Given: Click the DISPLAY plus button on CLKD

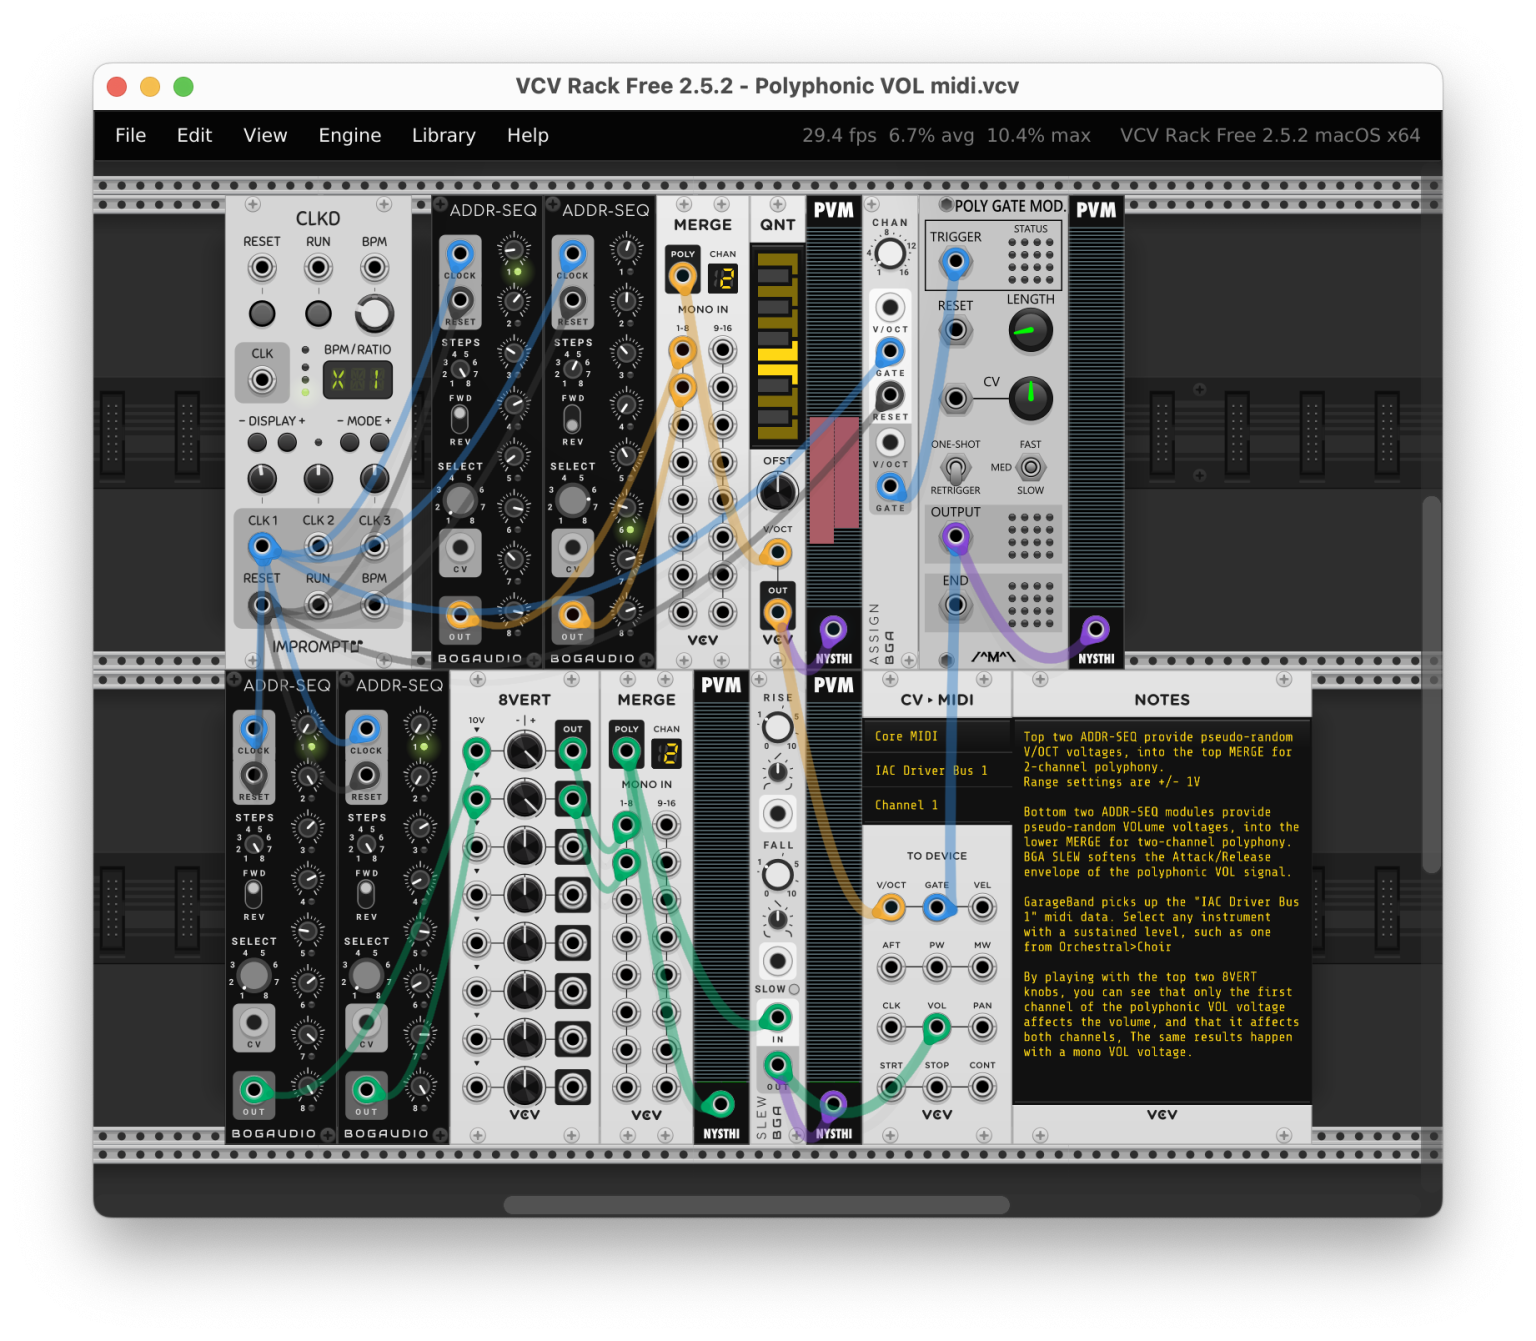Looking at the screenshot, I should tap(287, 442).
